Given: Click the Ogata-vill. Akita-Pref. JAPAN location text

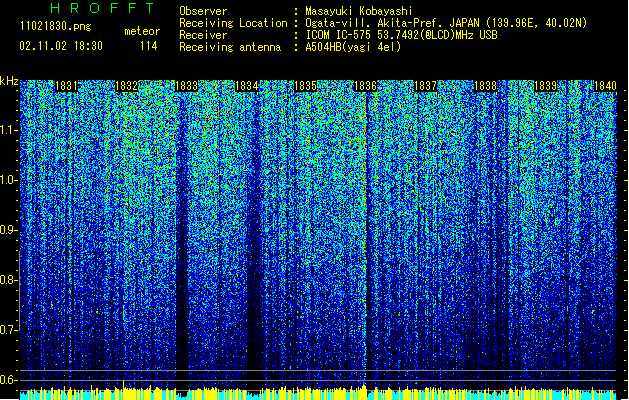Looking at the screenshot, I should [x=446, y=23].
